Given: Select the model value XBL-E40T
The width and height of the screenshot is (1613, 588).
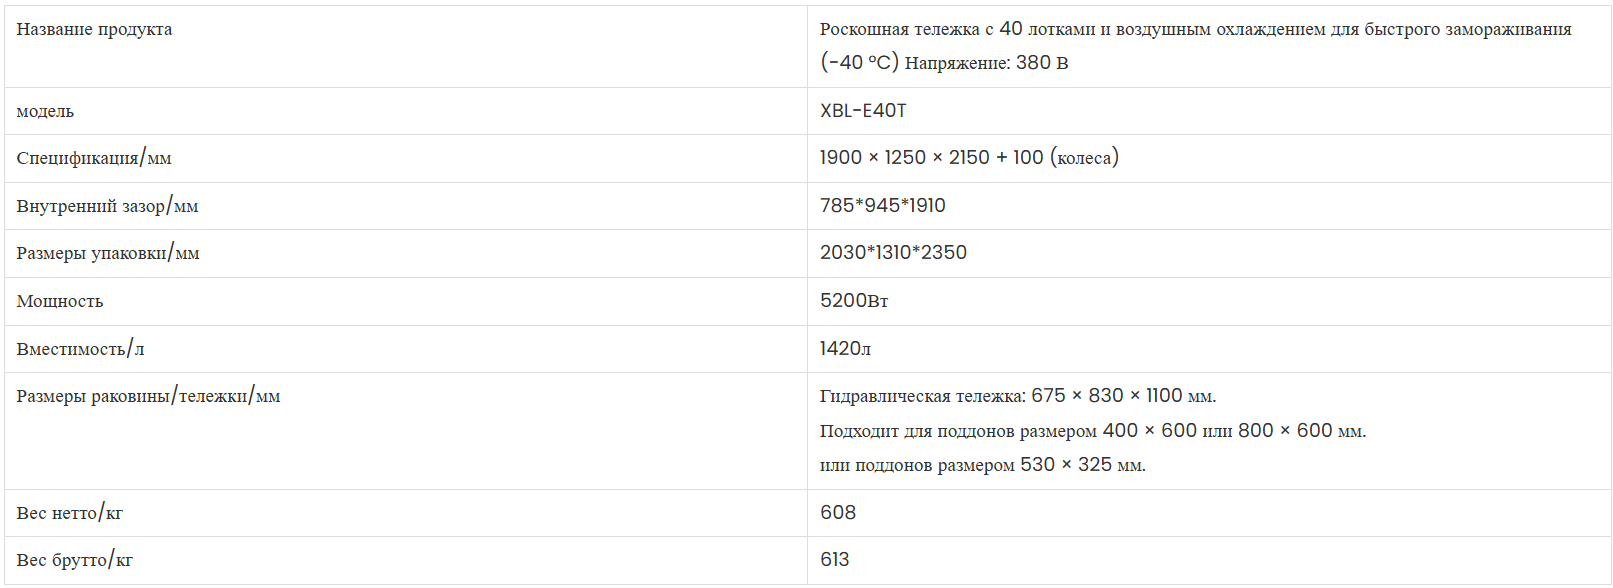Looking at the screenshot, I should pos(863,111).
